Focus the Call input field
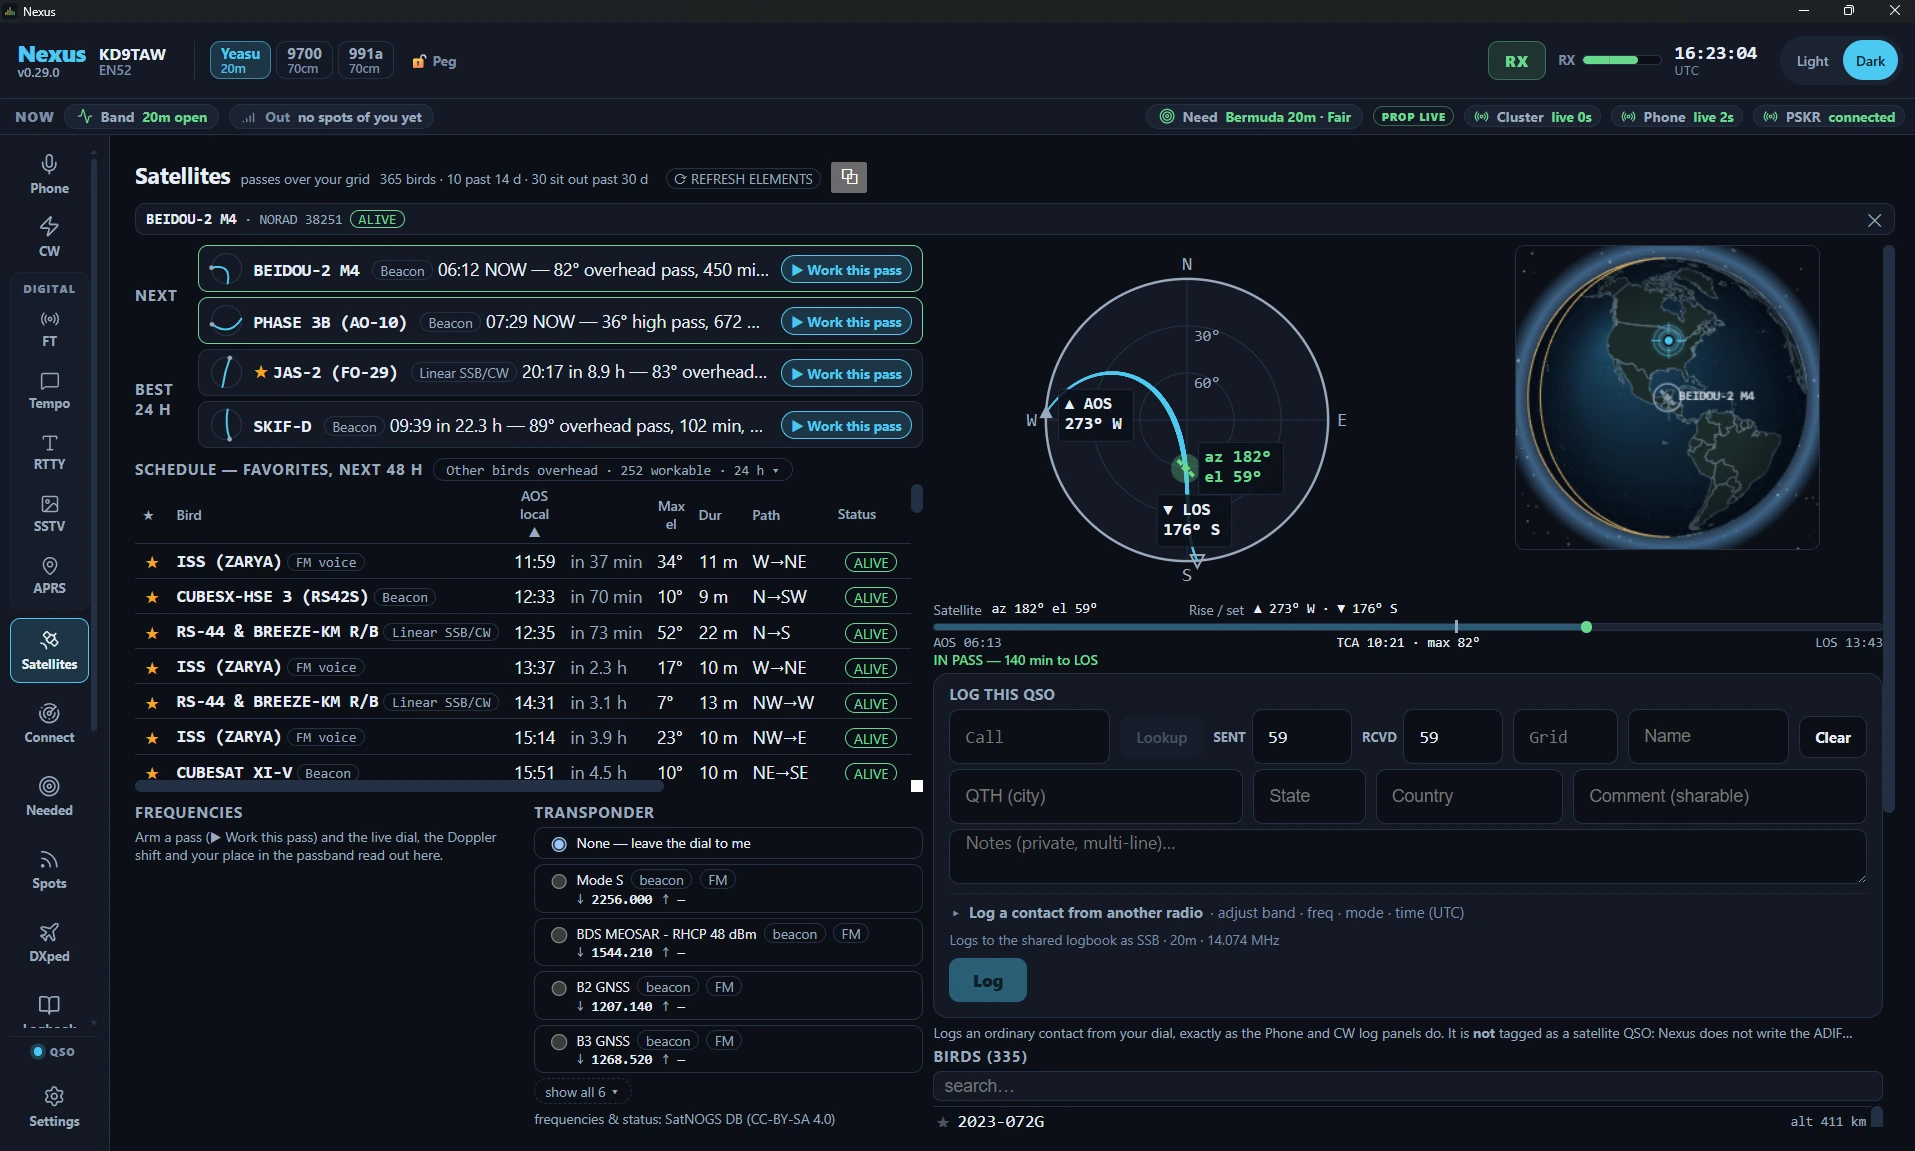This screenshot has height=1151, width=1915. coord(1029,737)
